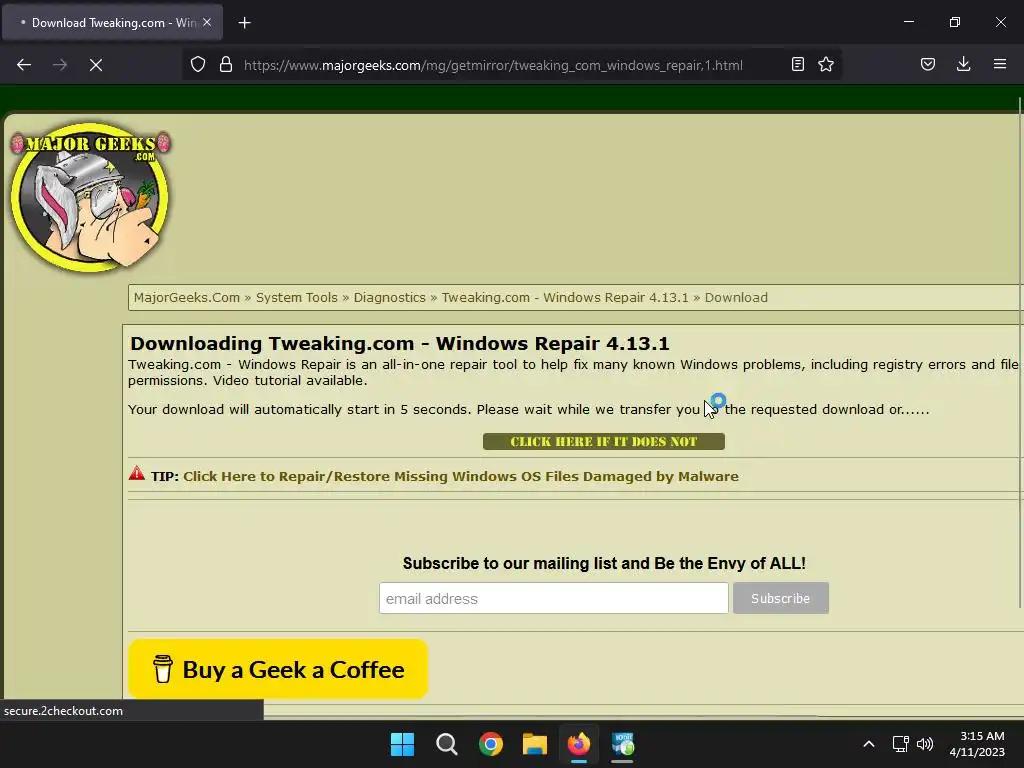Open the tracking protection shield
This screenshot has width=1024, height=768.
(198, 65)
